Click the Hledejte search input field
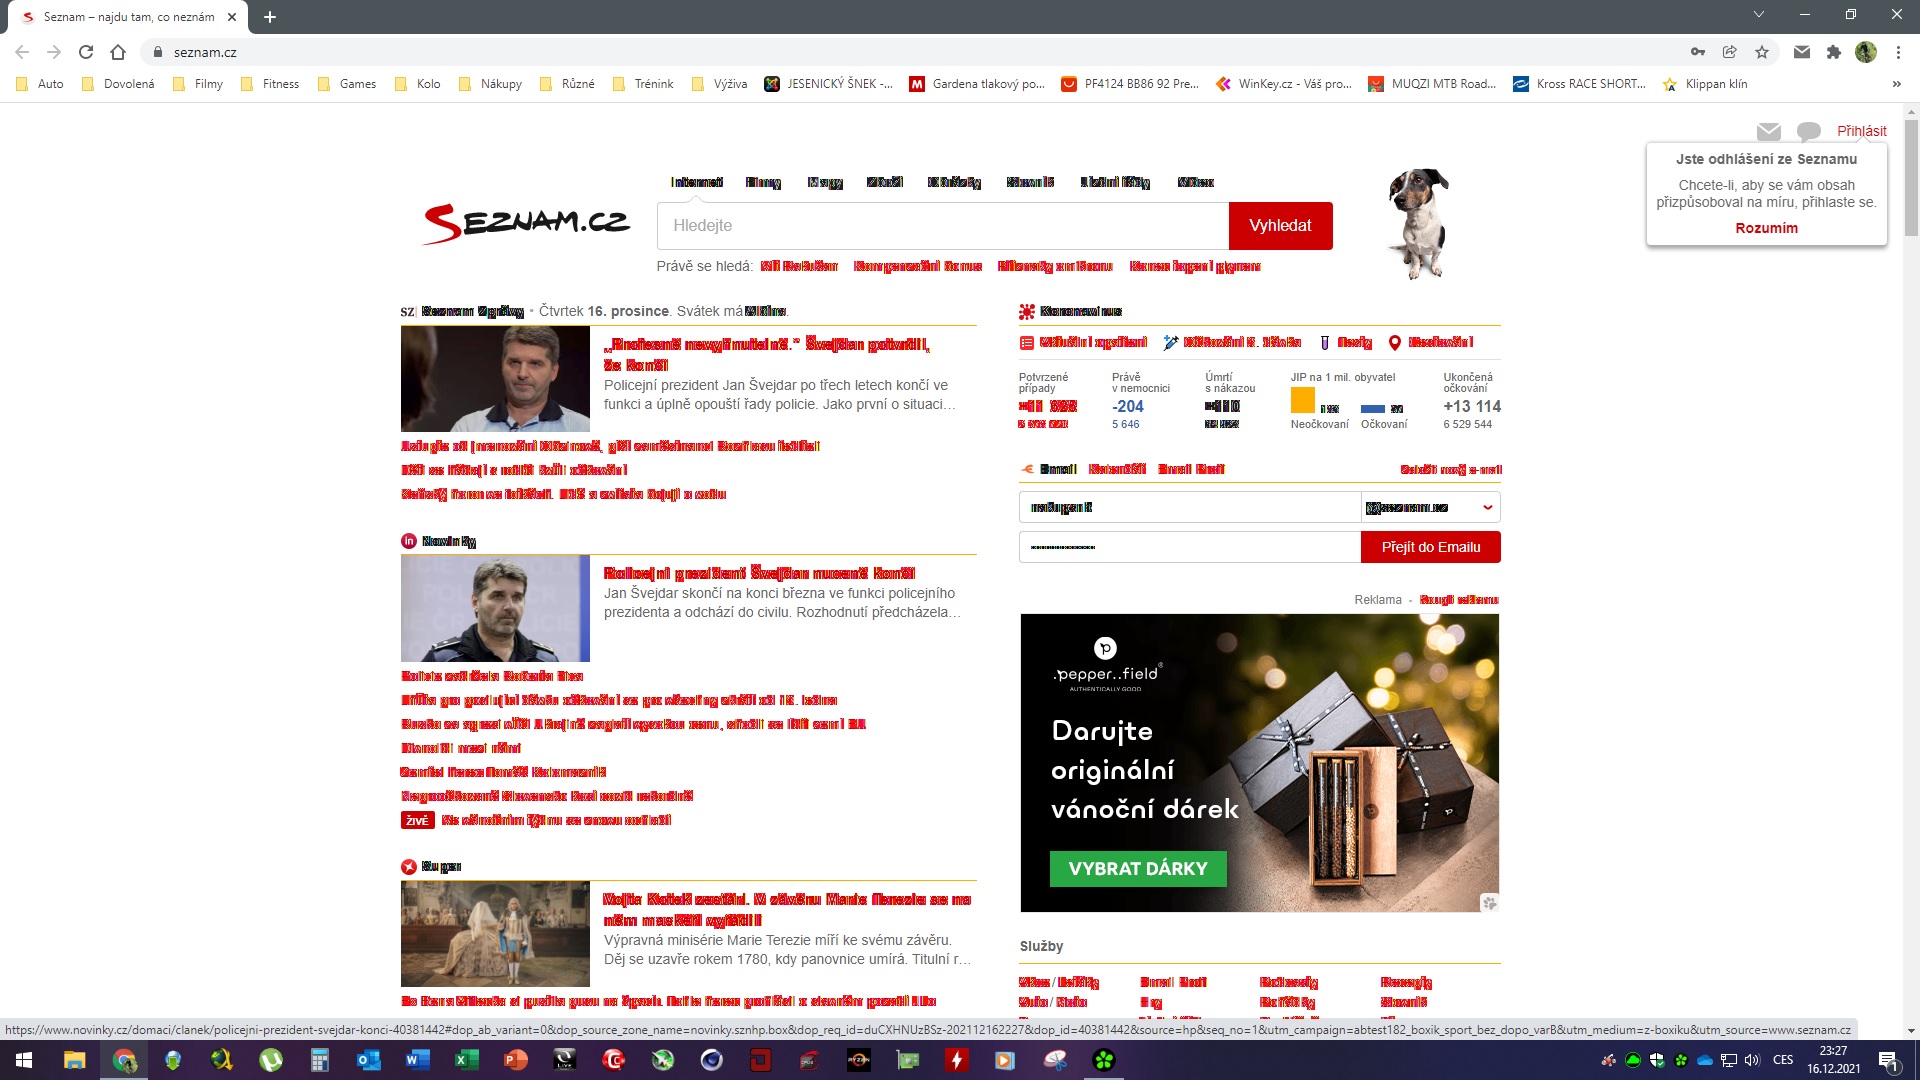The width and height of the screenshot is (1920, 1080). coord(942,226)
